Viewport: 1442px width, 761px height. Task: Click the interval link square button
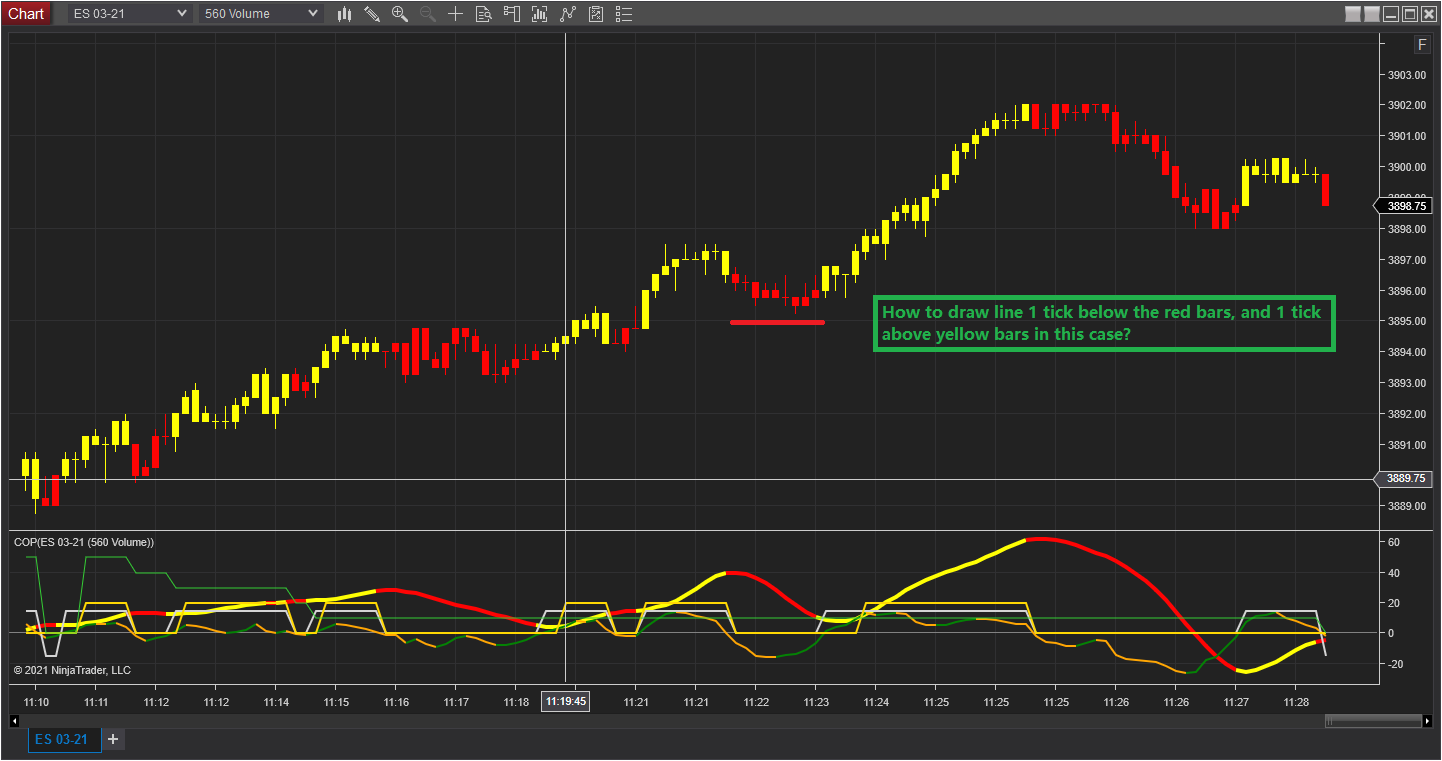coord(1371,14)
